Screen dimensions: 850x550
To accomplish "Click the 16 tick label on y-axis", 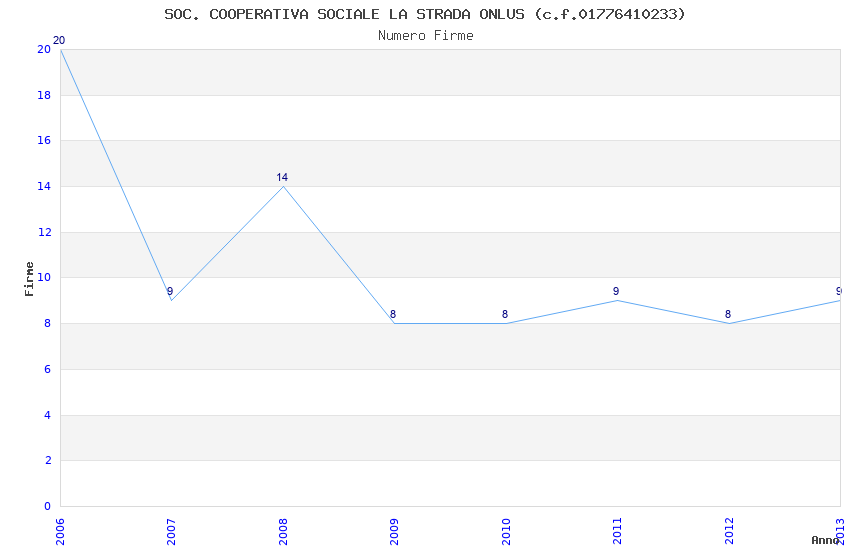I will coord(44,140).
